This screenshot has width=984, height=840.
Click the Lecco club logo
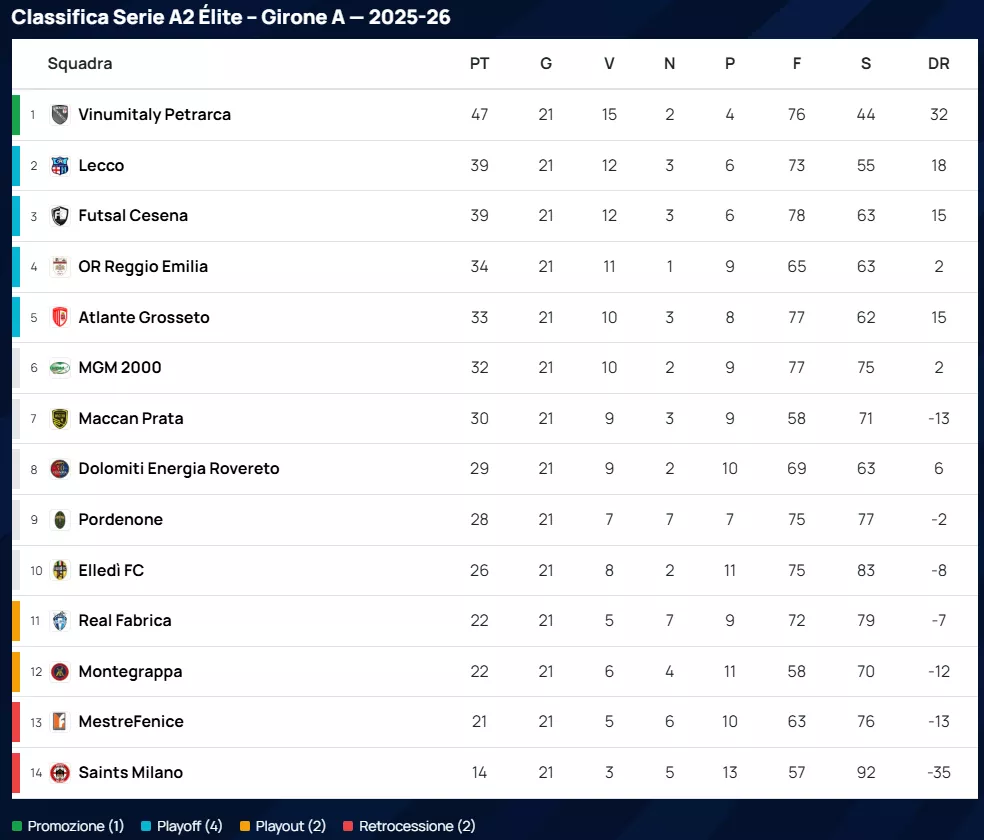[60, 165]
